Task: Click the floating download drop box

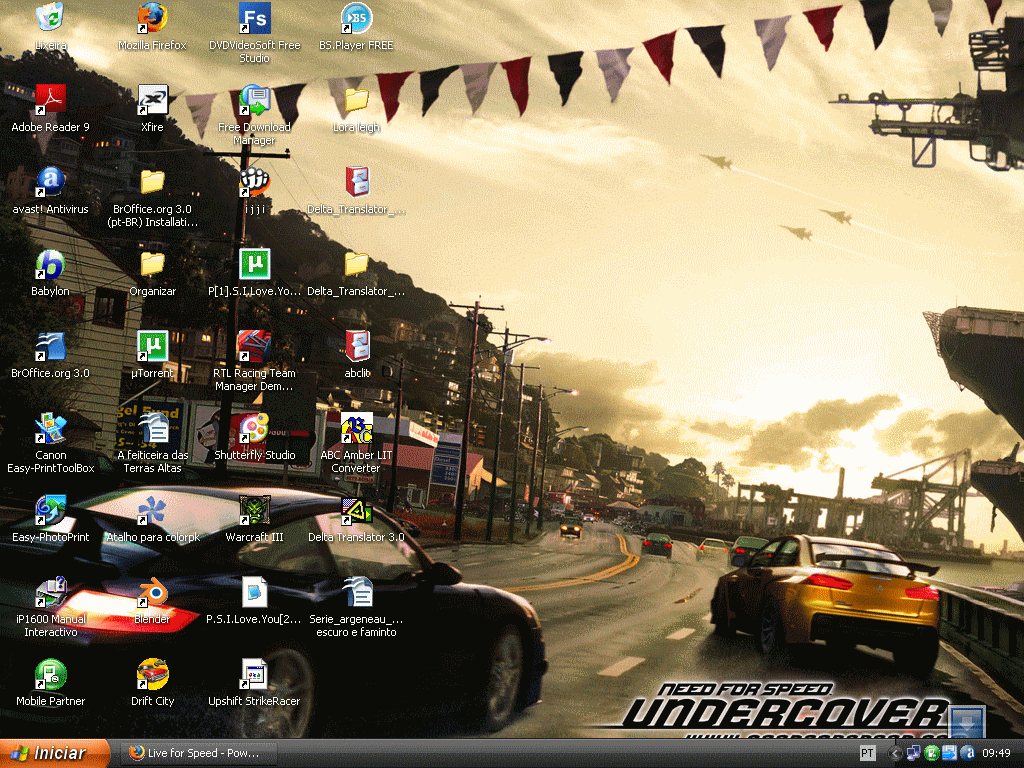Action: 967,722
